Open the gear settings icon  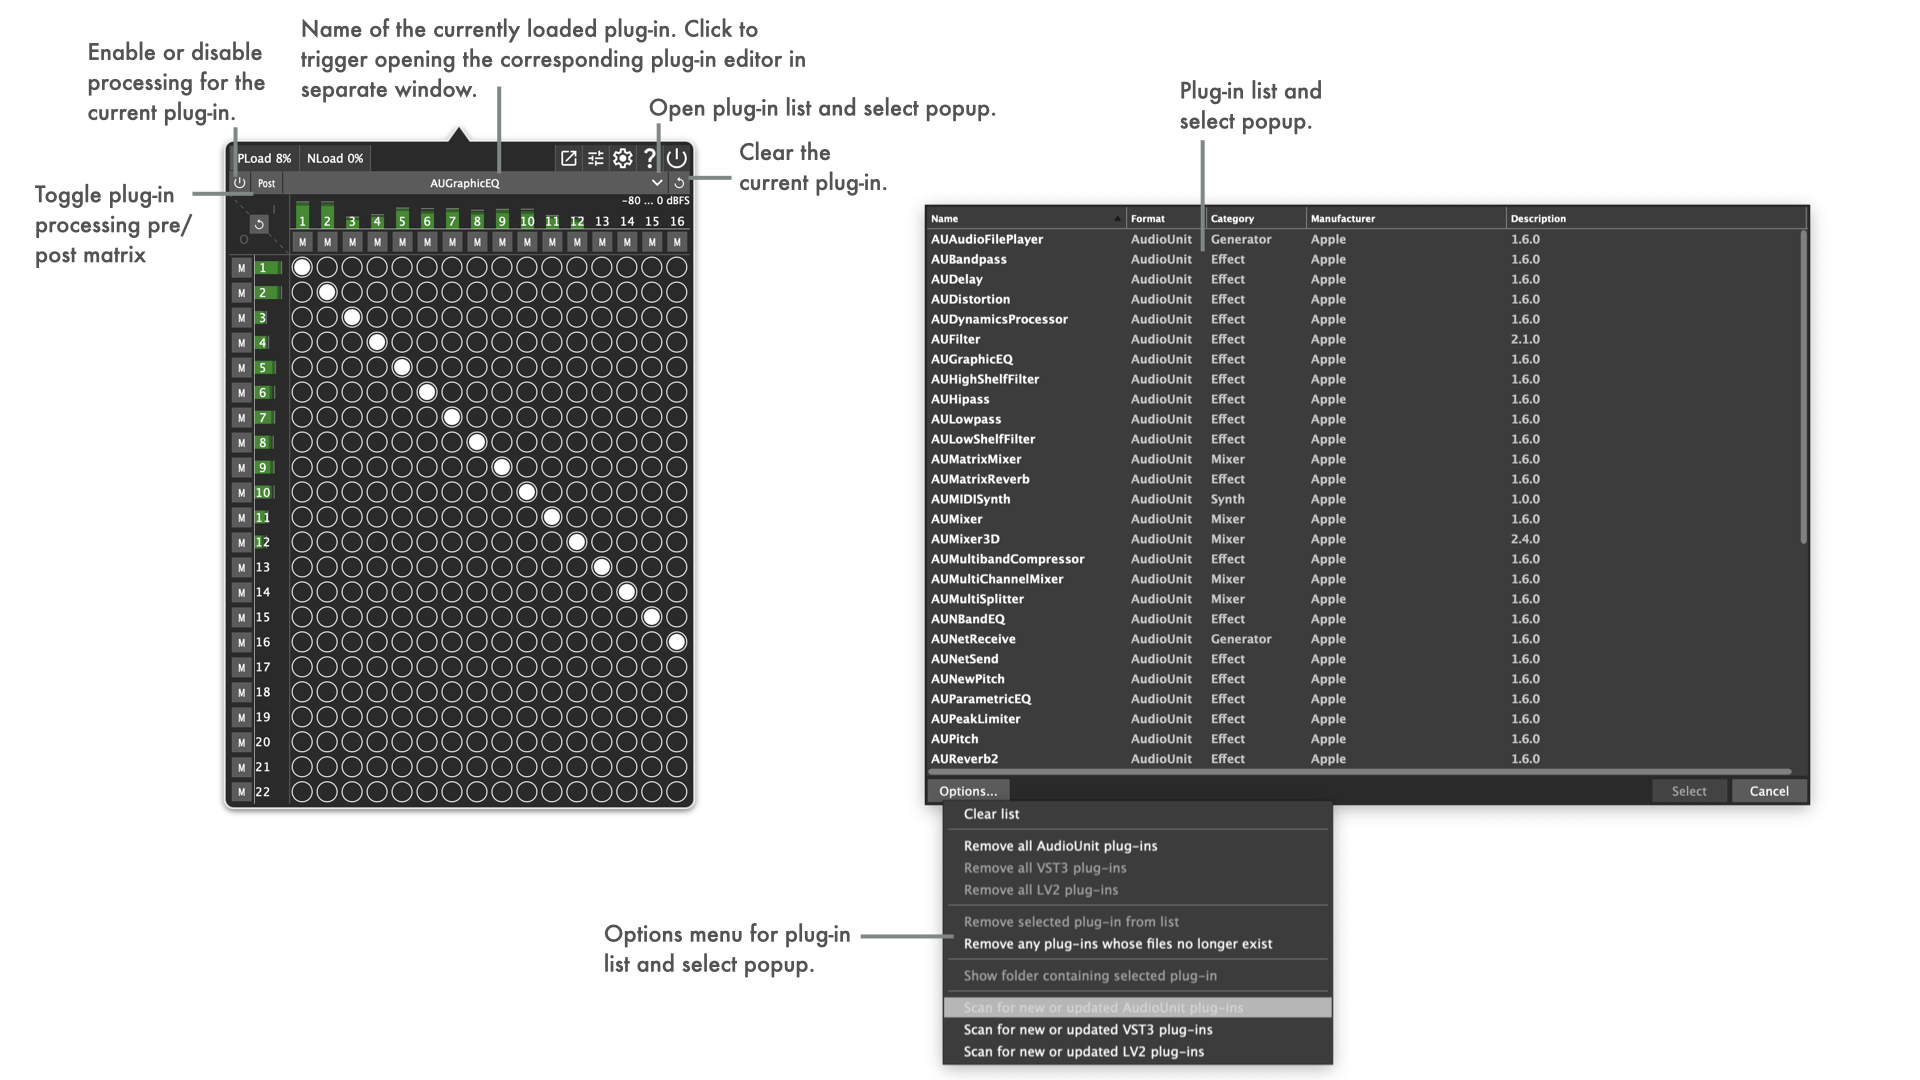(x=623, y=158)
